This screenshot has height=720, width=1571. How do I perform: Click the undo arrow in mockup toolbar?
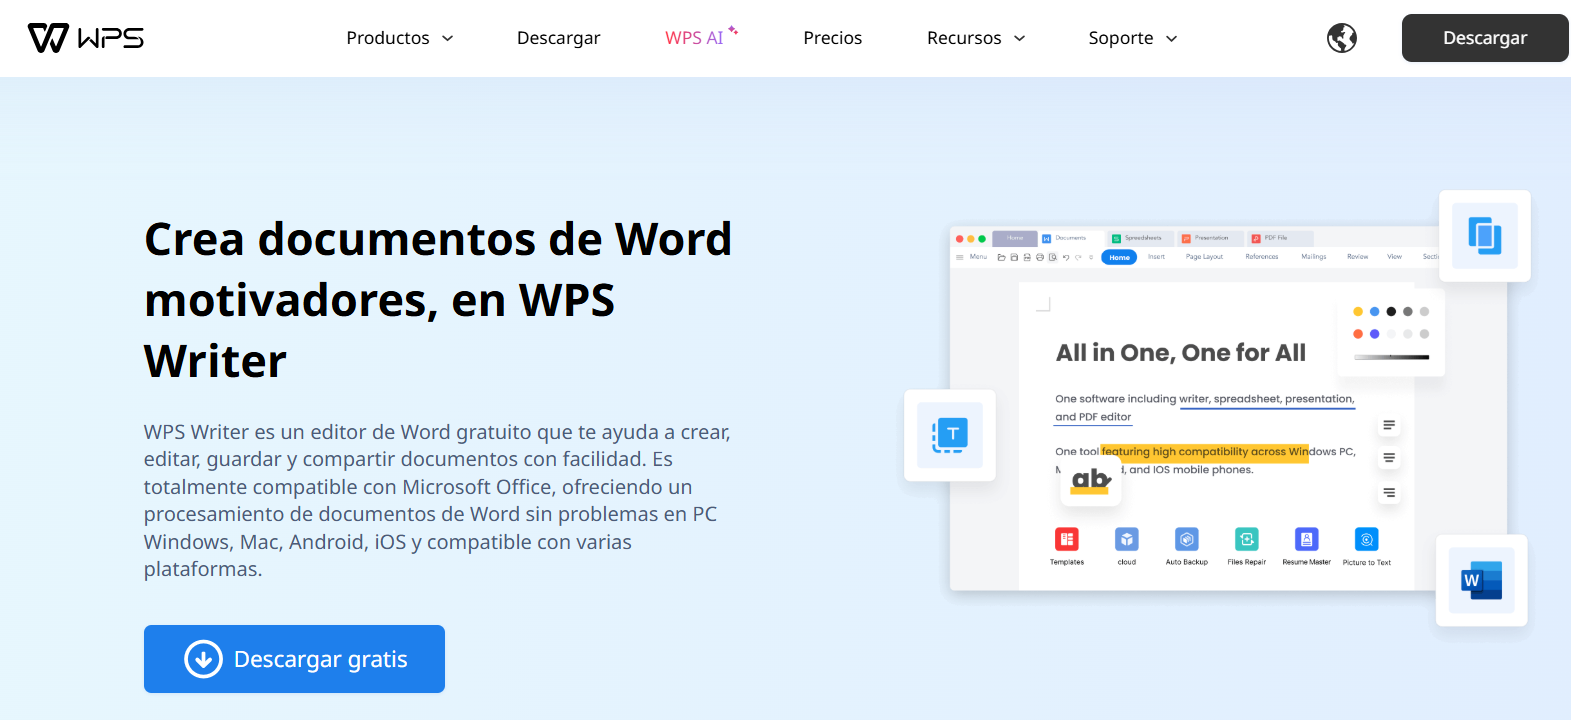pyautogui.click(x=1066, y=257)
